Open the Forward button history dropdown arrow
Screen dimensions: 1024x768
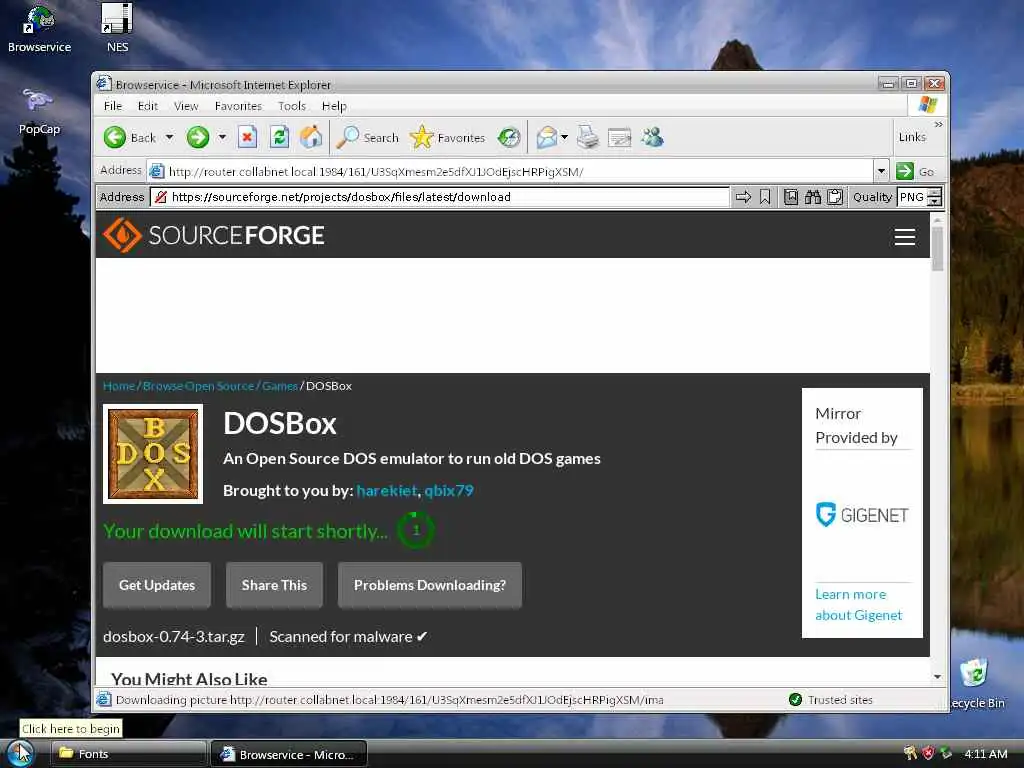pos(222,137)
